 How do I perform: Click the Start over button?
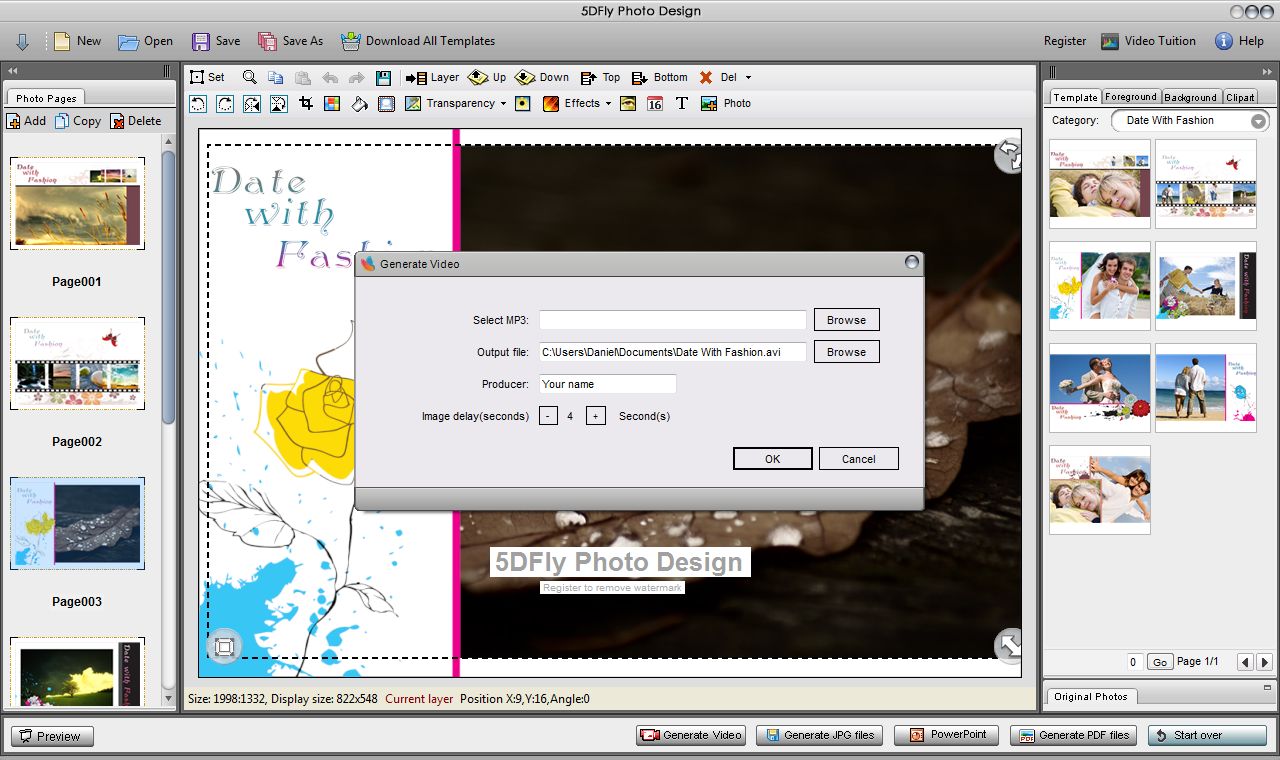(1207, 735)
